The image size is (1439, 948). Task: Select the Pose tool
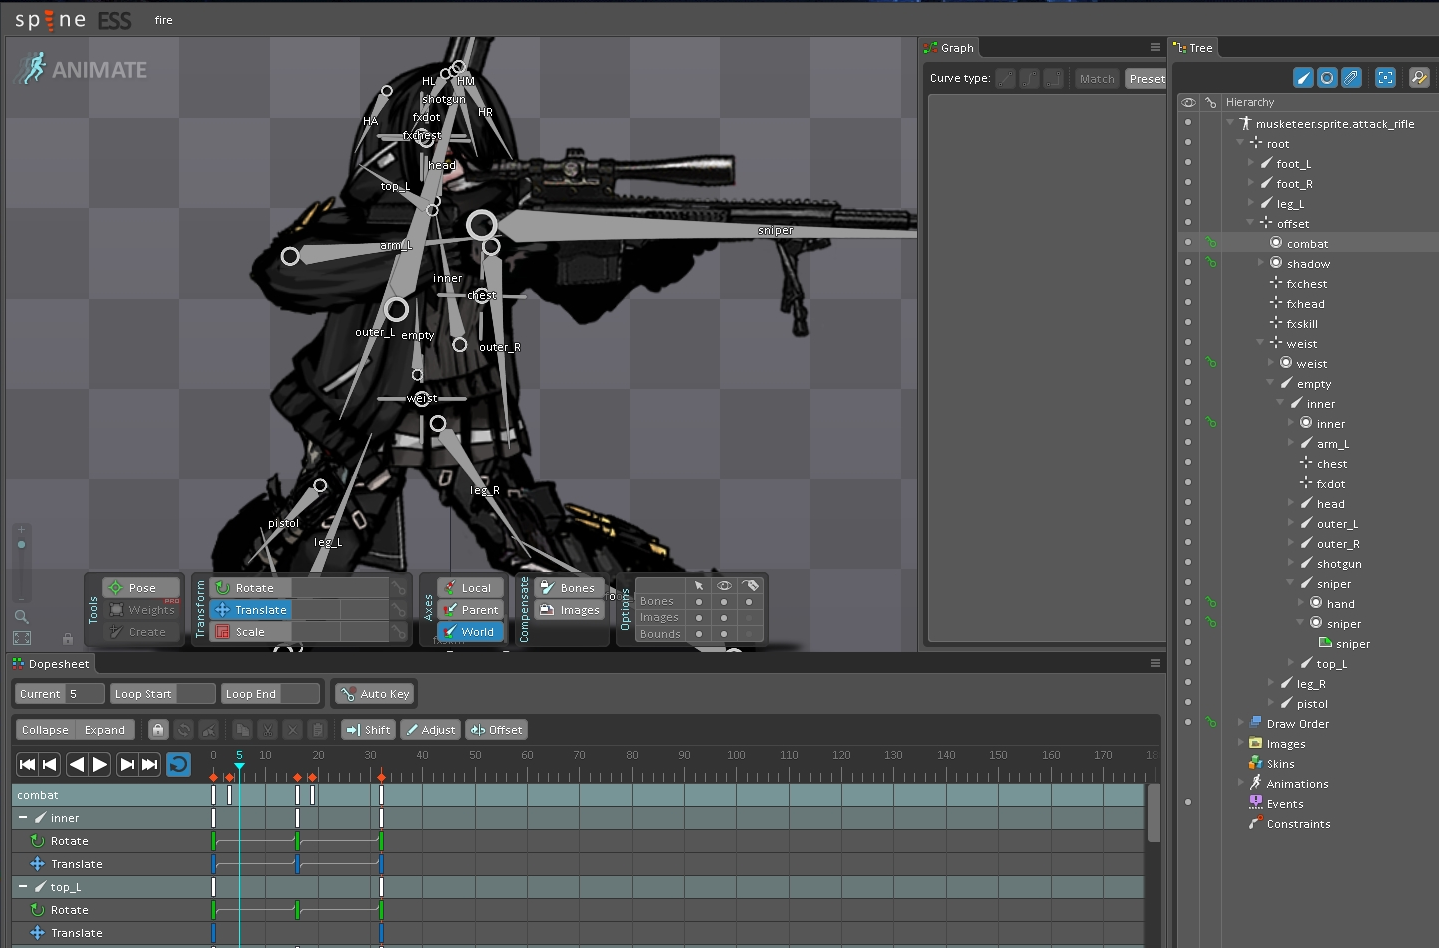(x=141, y=588)
